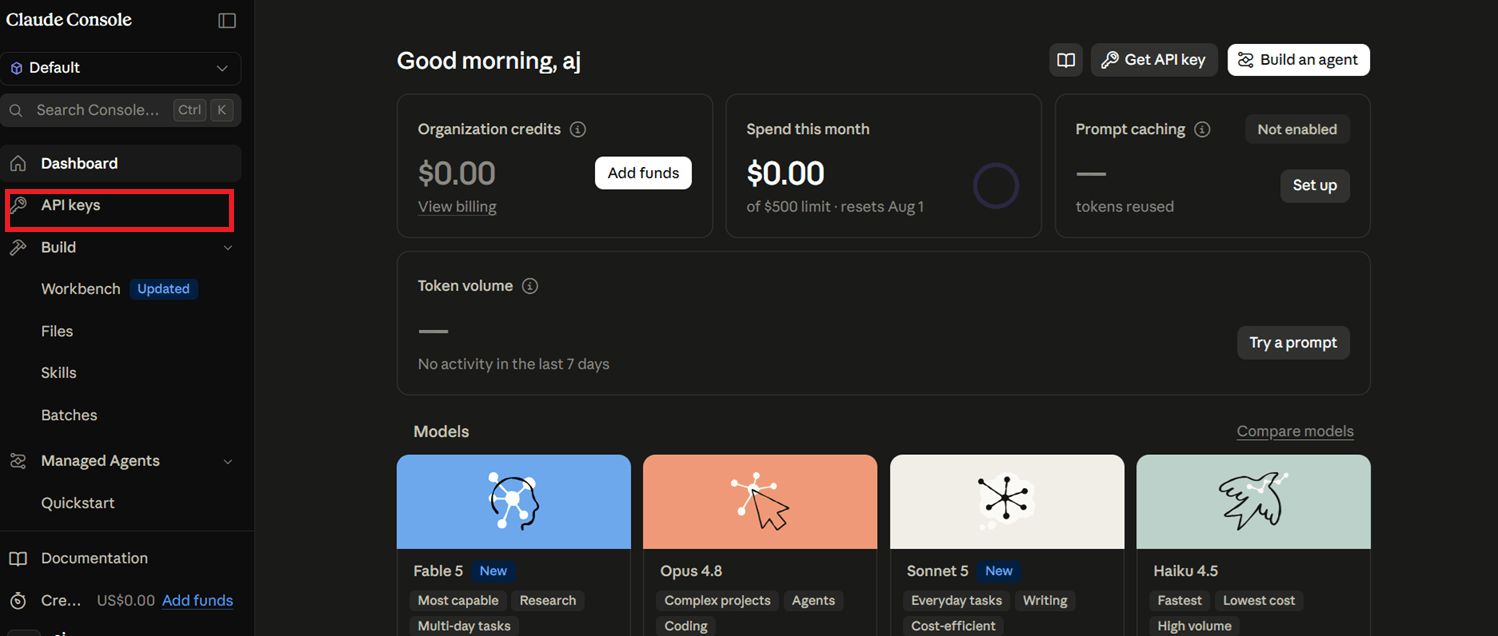Click the Try a prompt button
1498x636 pixels.
point(1293,343)
